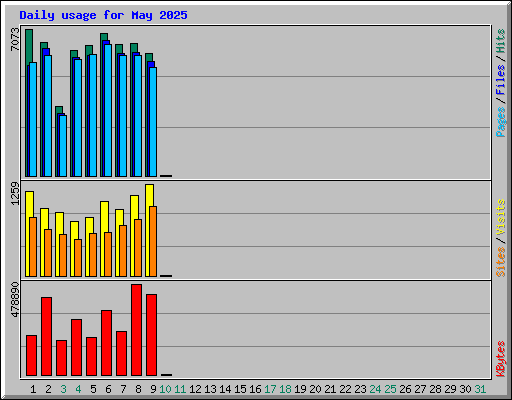Click day label '18' on the x-axis
The height and width of the screenshot is (400, 512).
[x=285, y=389]
